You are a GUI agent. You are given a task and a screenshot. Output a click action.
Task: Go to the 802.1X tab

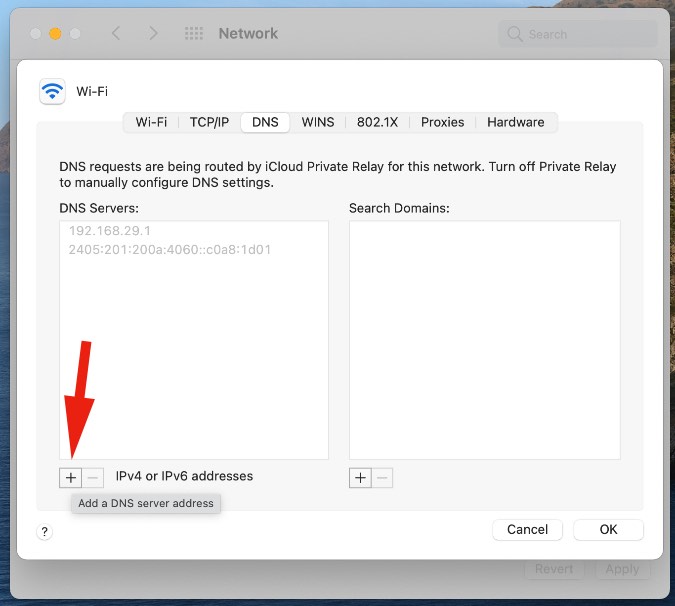point(377,122)
